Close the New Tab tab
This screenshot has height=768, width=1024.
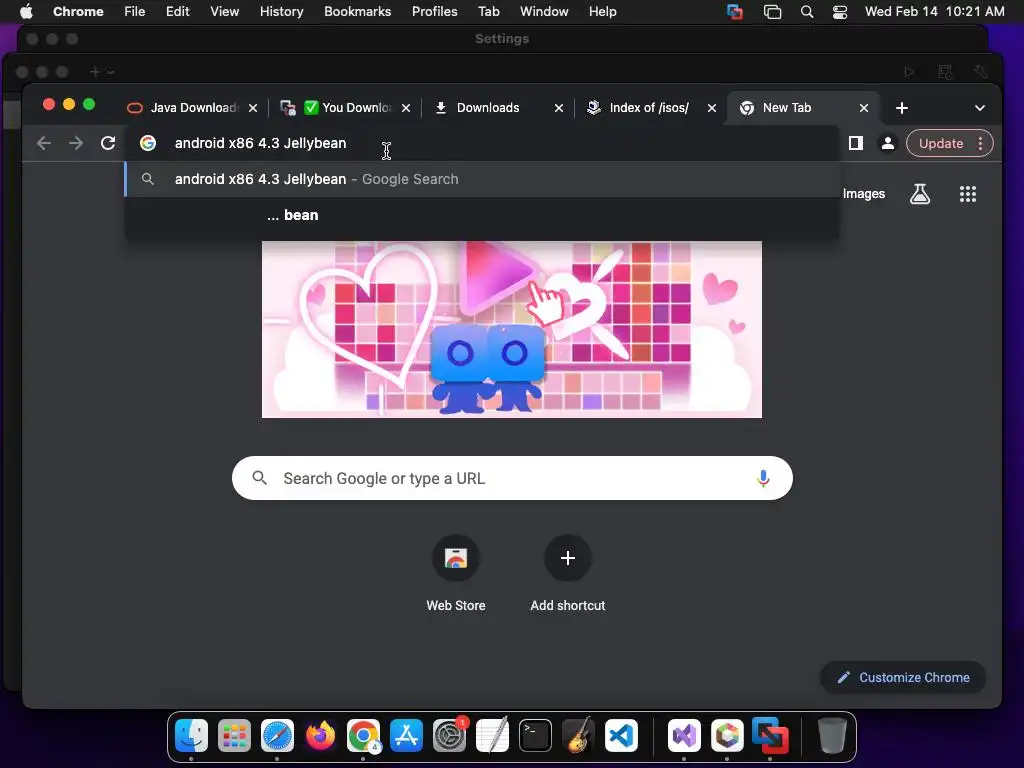864,108
